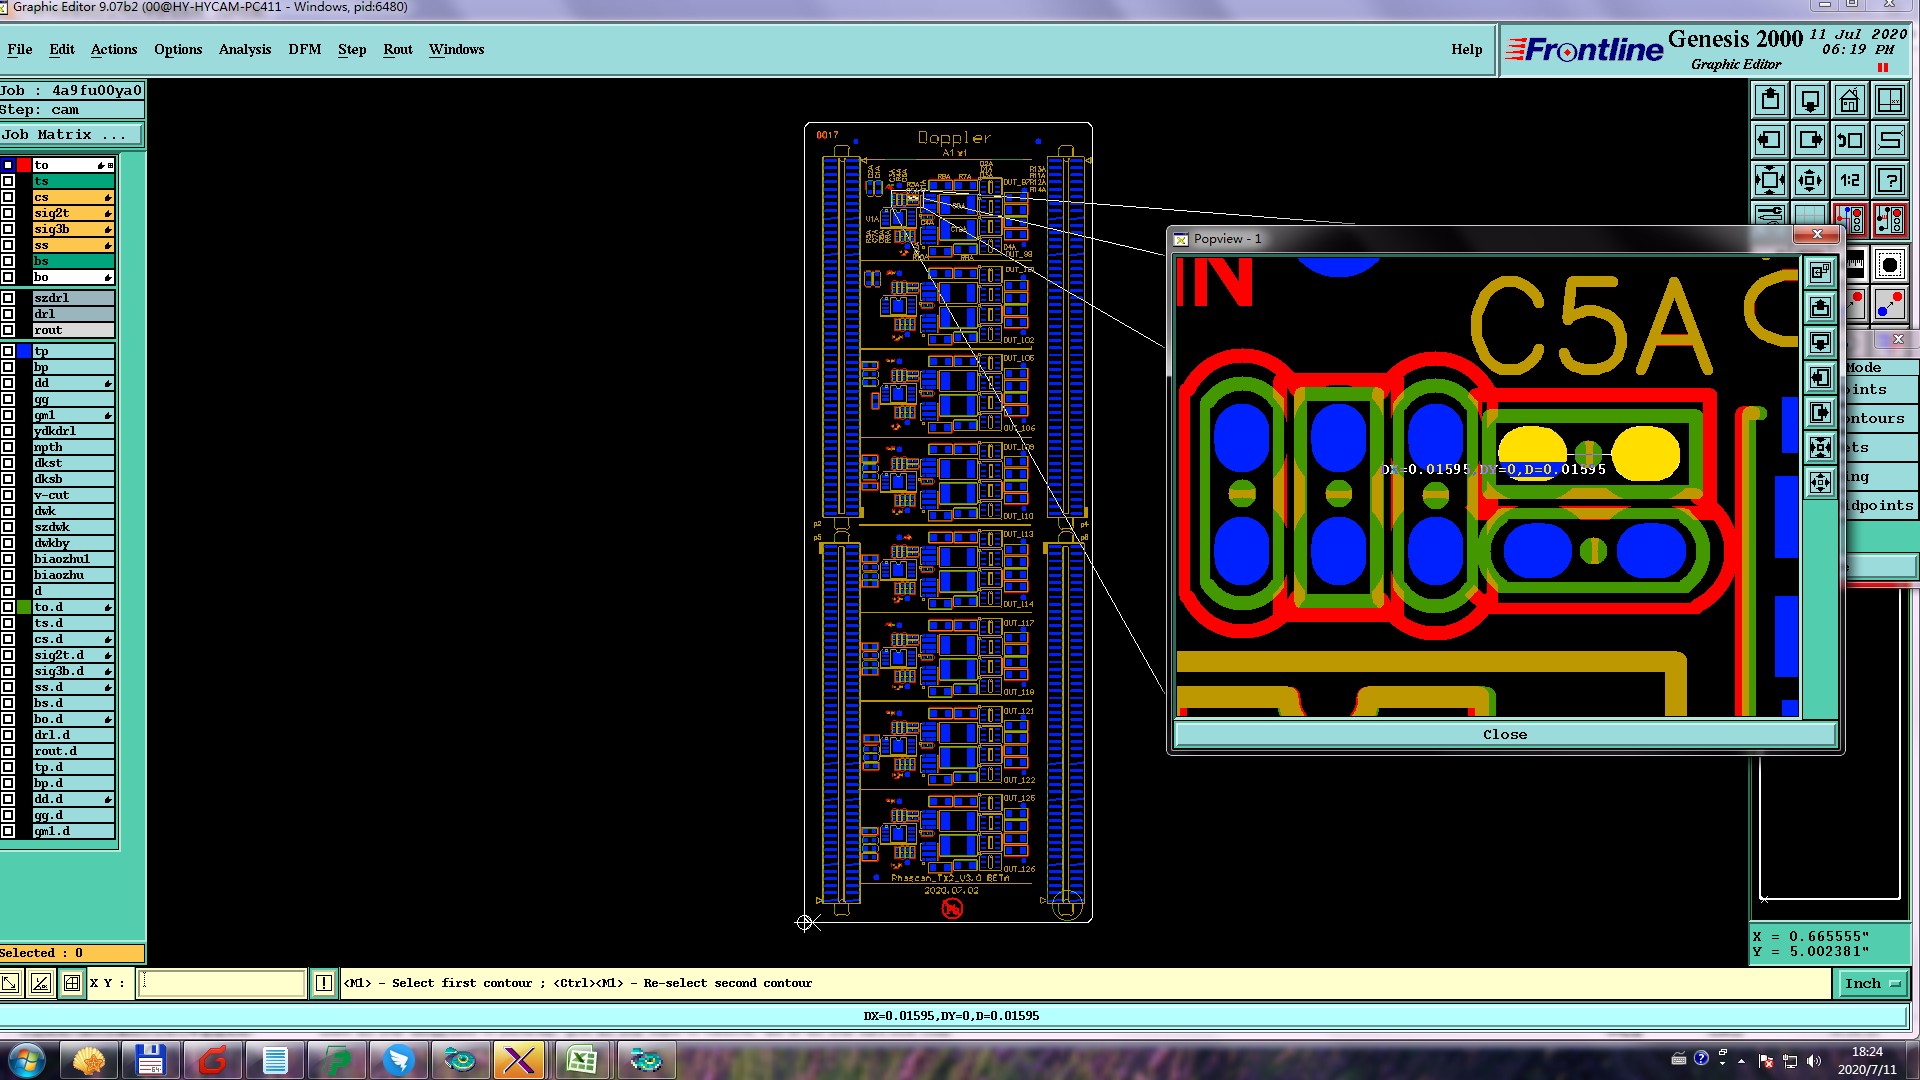The image size is (1920, 1080).
Task: Click the blue color swatch beside tp layer
Action: pos(24,351)
